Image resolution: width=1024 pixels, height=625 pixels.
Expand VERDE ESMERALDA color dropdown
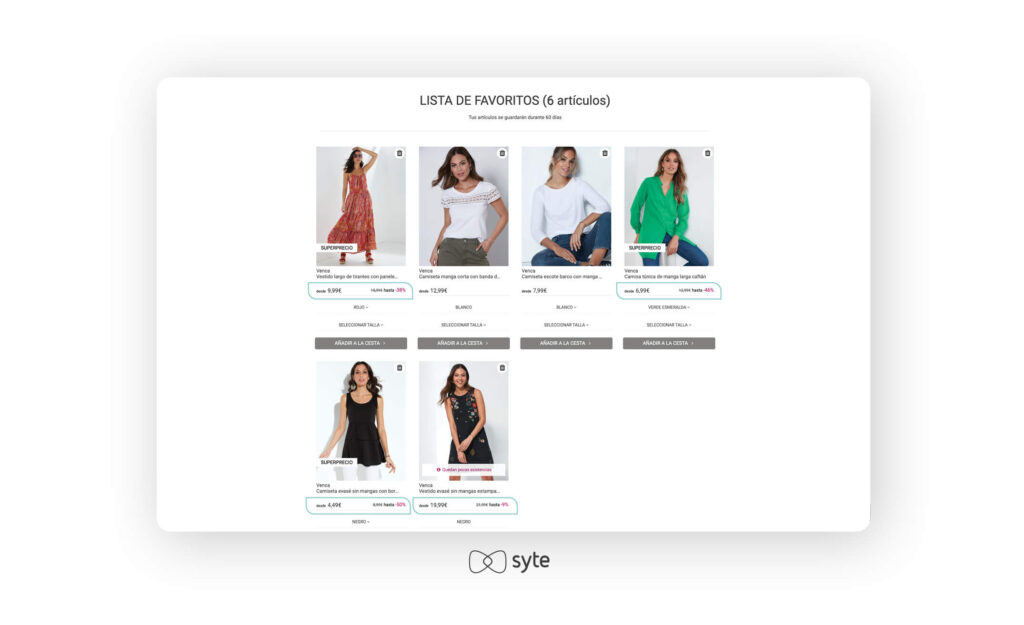coord(669,307)
